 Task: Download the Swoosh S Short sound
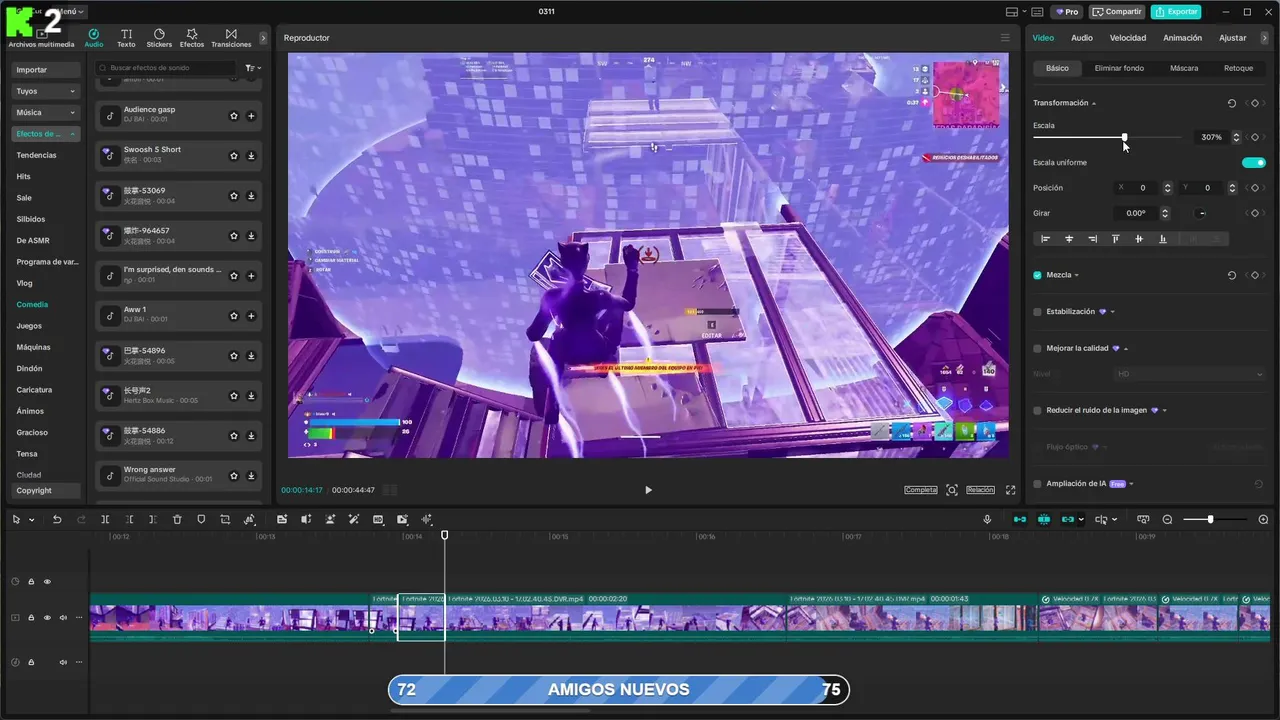[251, 156]
